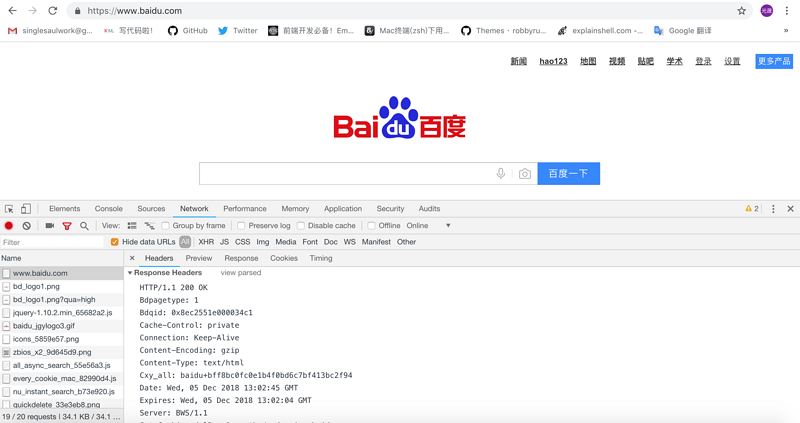Viewport: 800px width, 423px height.
Task: Open the Gmail singlesaulwork bookmark
Action: coord(50,31)
